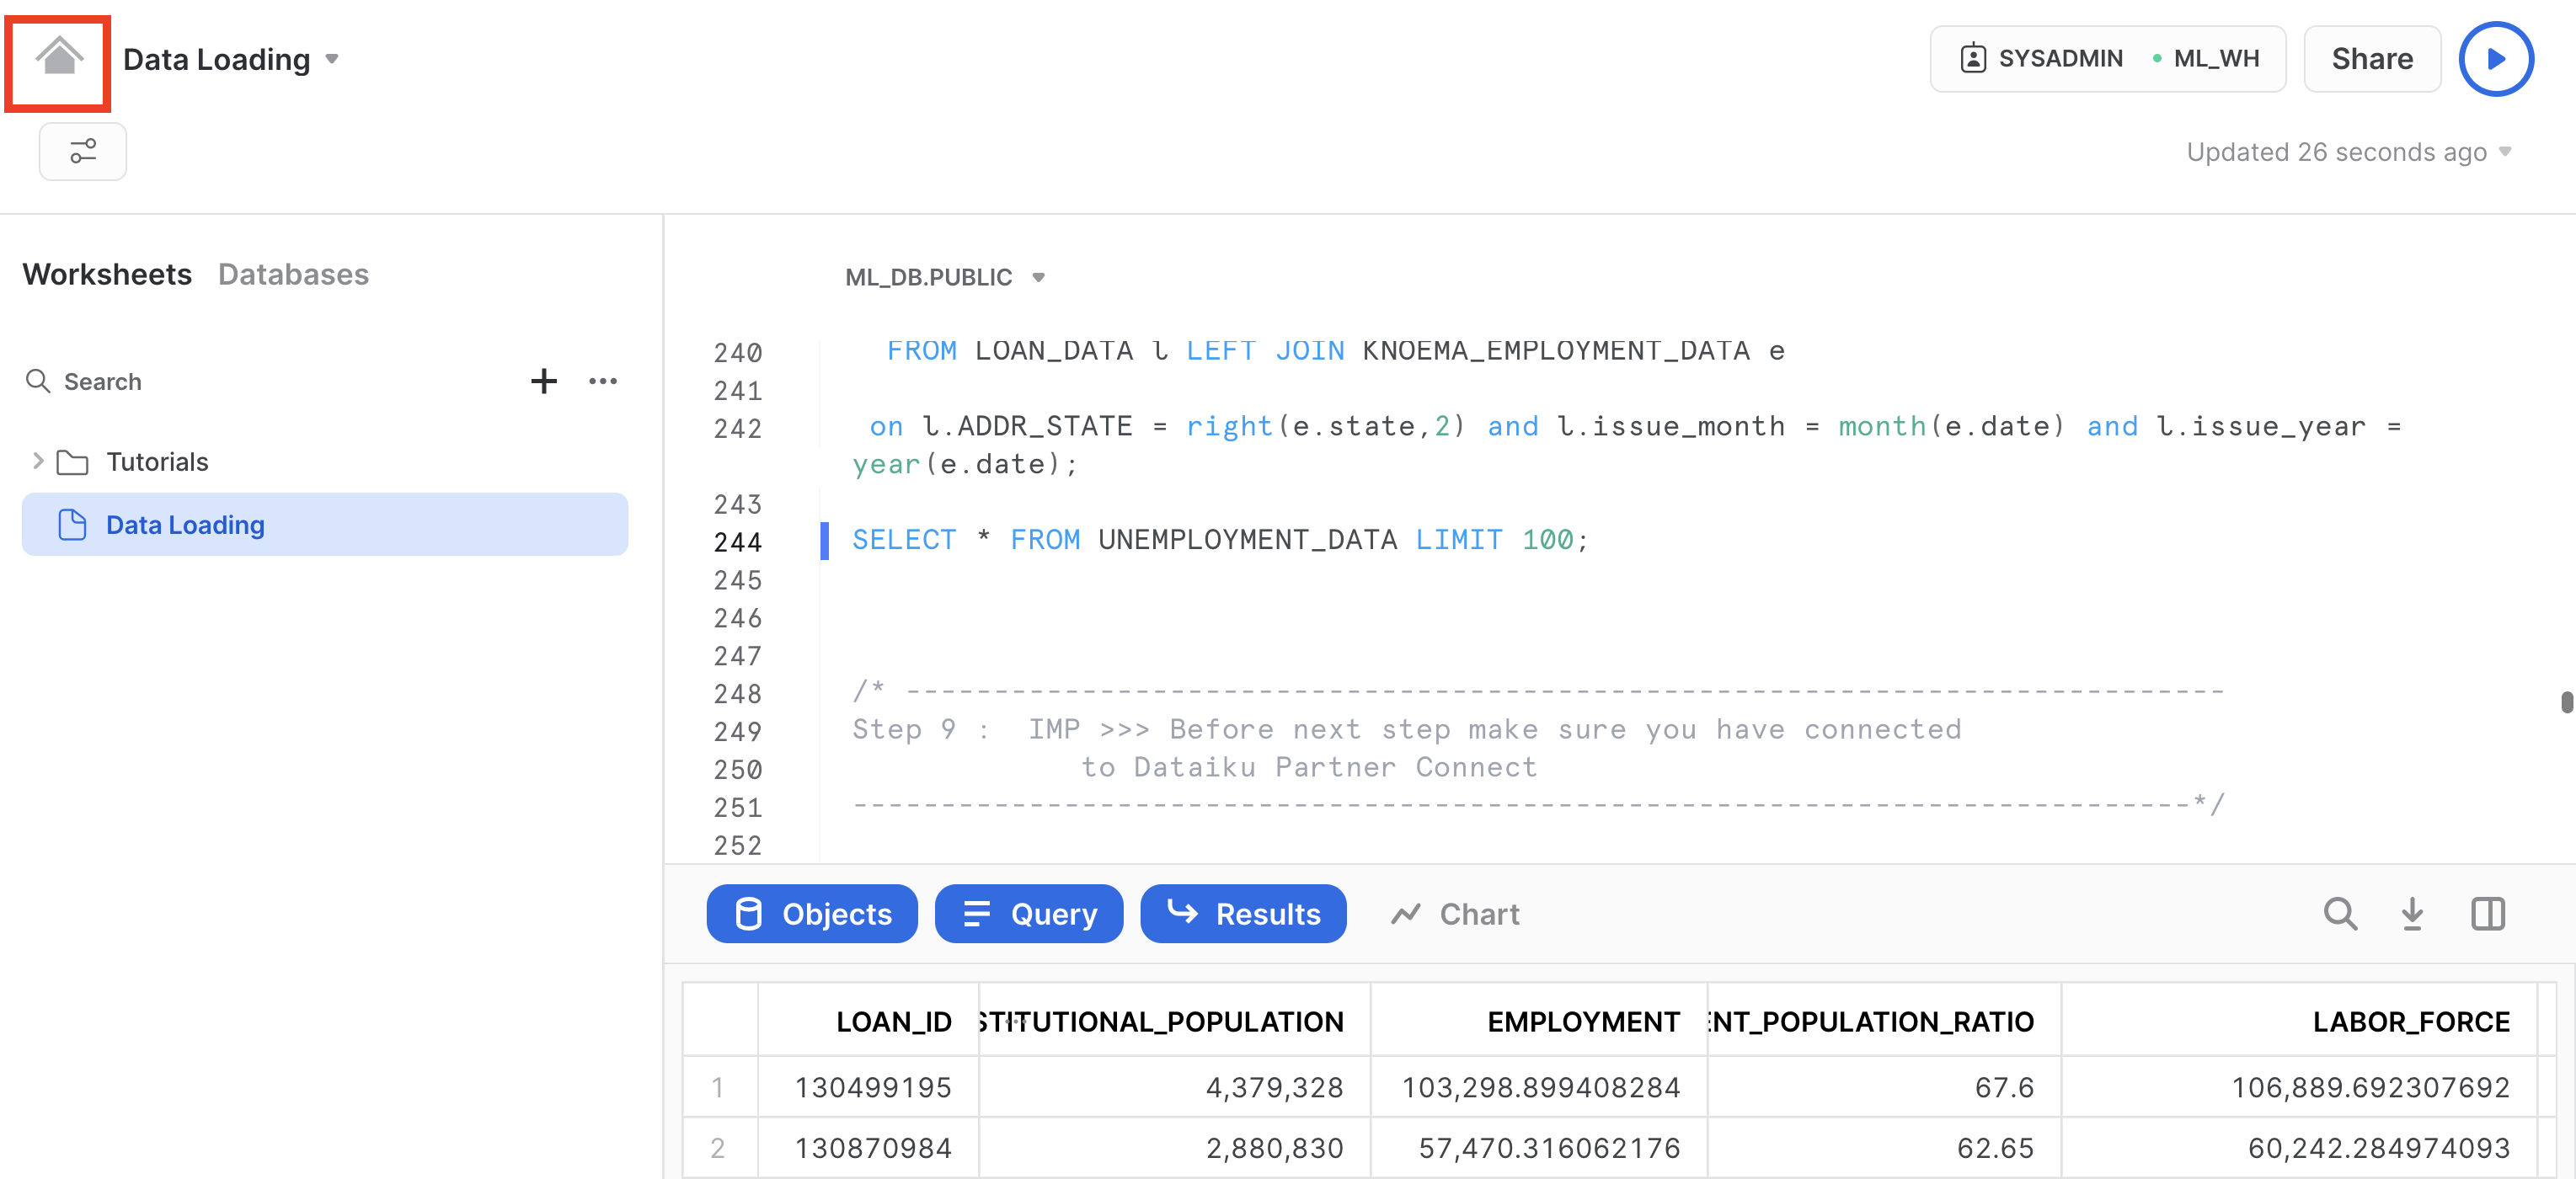The height and width of the screenshot is (1179, 2576).
Task: Download the query results
Action: pos(2412,913)
